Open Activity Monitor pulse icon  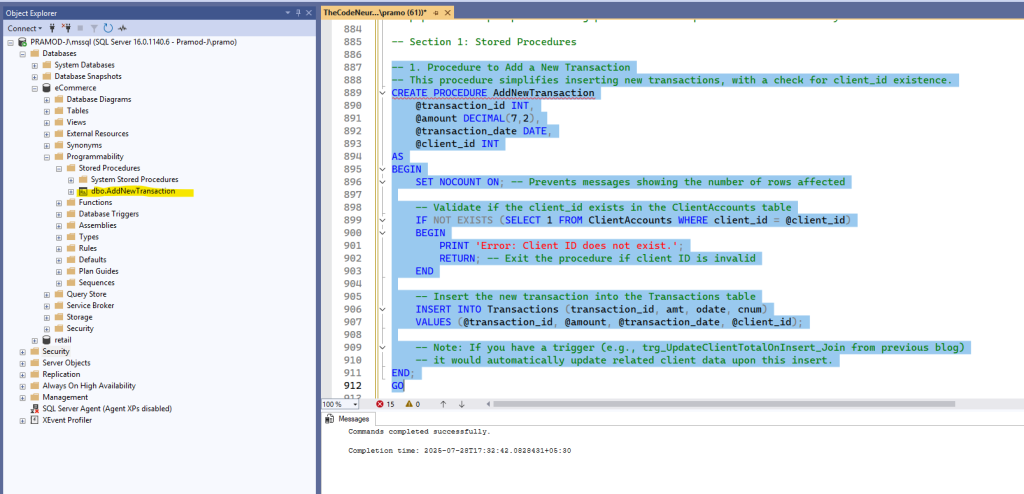(x=122, y=28)
